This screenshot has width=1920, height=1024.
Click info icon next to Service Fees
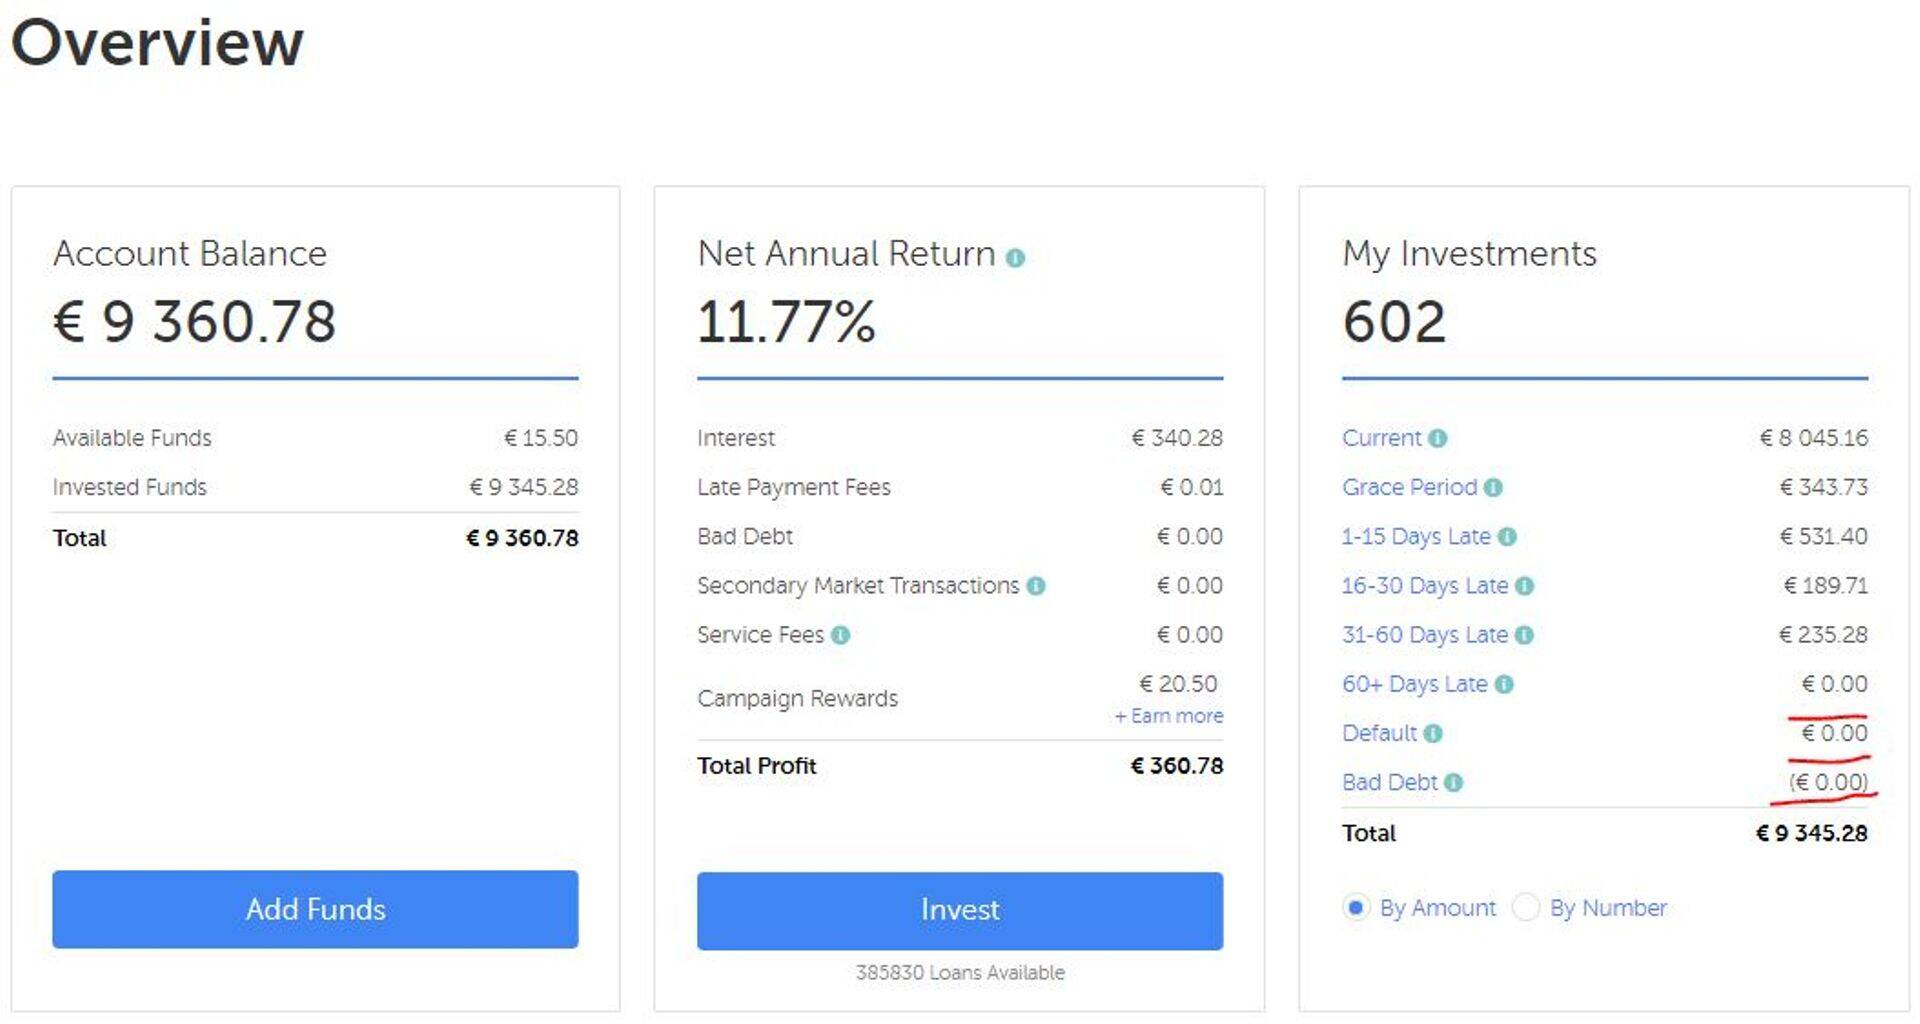coord(840,635)
